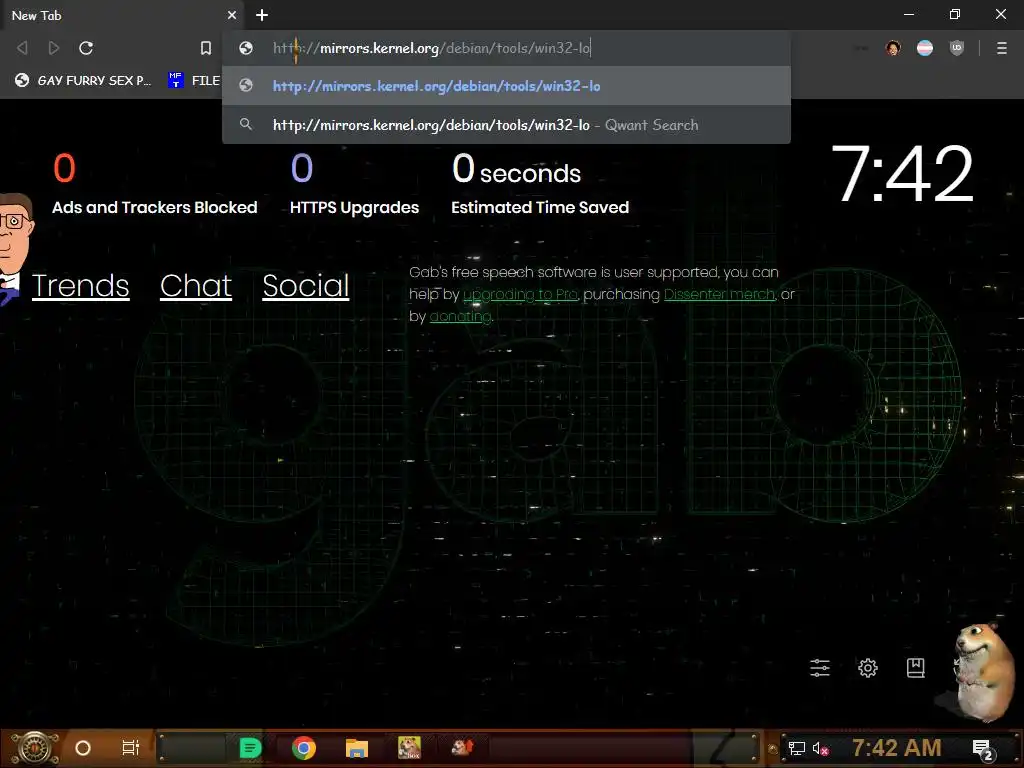
Task: Open the GAY FURRY SEX P... bookmark
Action: pos(83,80)
